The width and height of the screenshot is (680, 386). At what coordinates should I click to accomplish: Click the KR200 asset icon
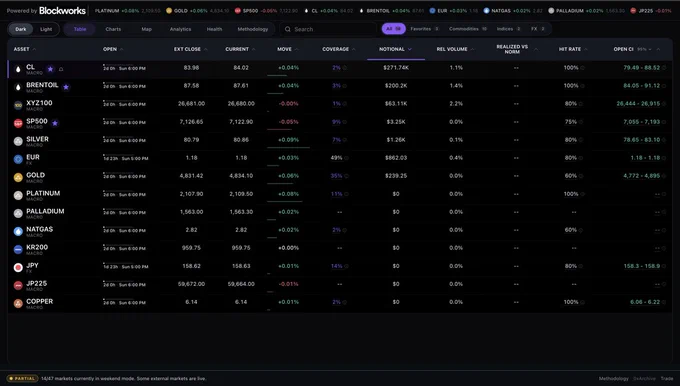click(18, 249)
